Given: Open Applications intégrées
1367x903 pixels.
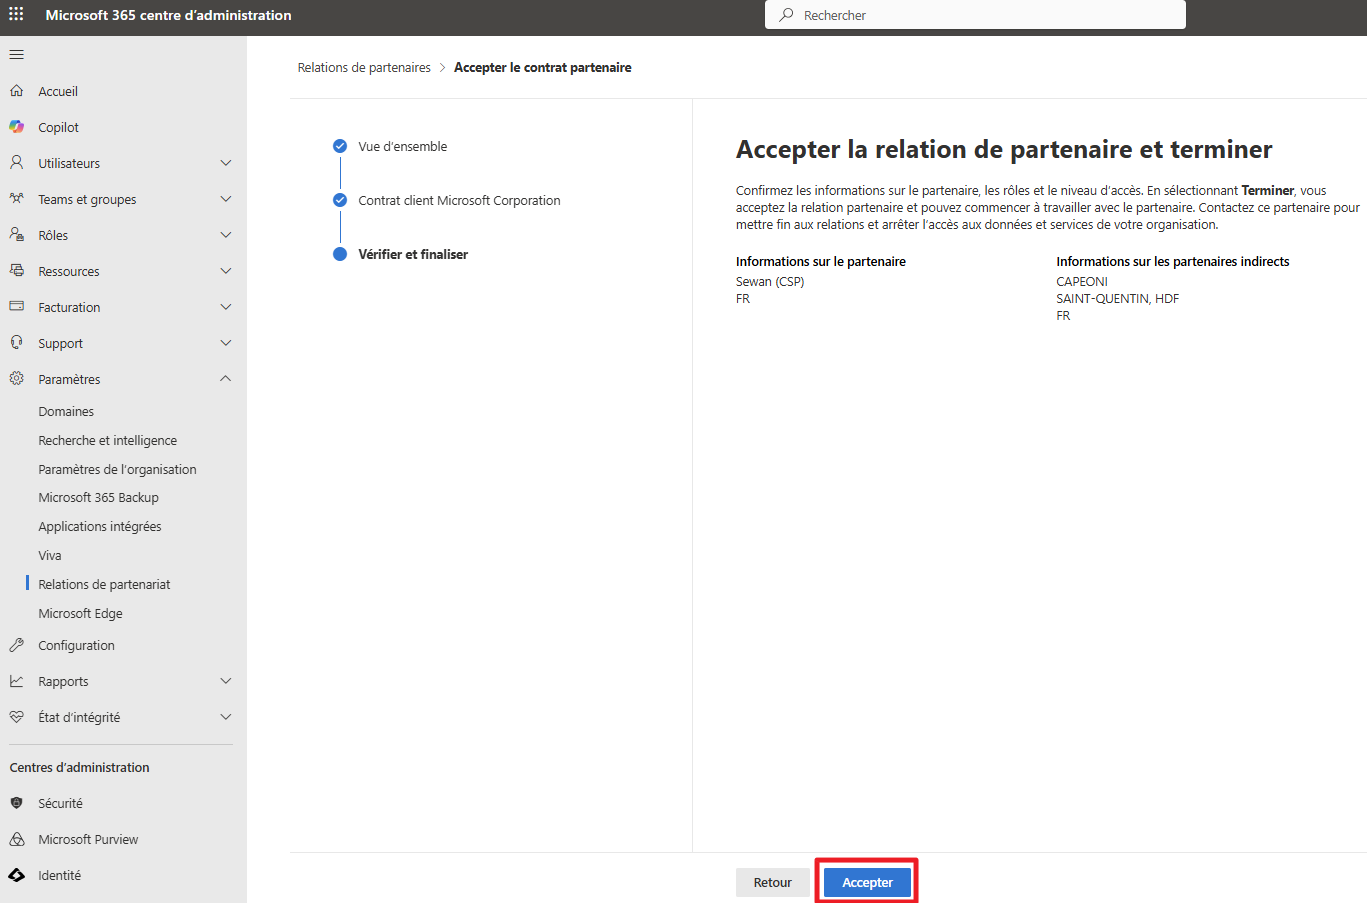Looking at the screenshot, I should click(100, 526).
